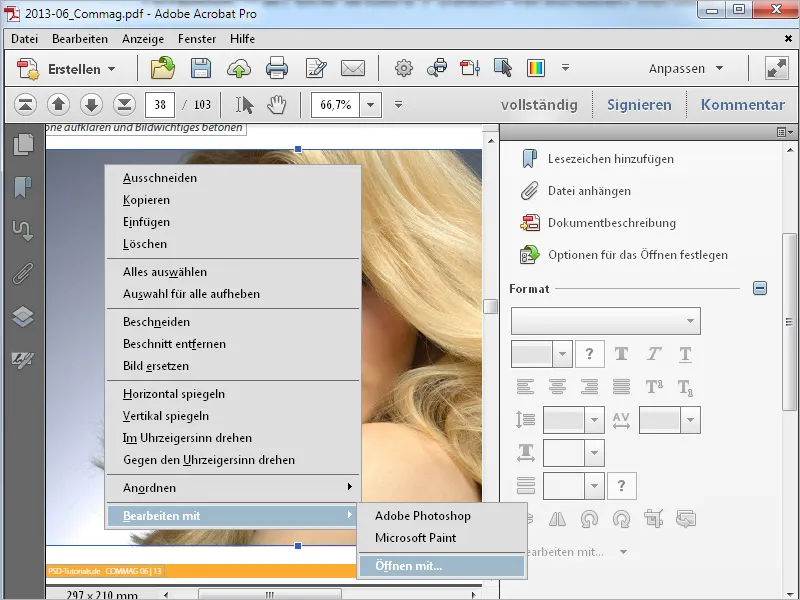Screen dimensions: 800x600
Task: Choose Kopieren from the context menu
Action: (233, 200)
